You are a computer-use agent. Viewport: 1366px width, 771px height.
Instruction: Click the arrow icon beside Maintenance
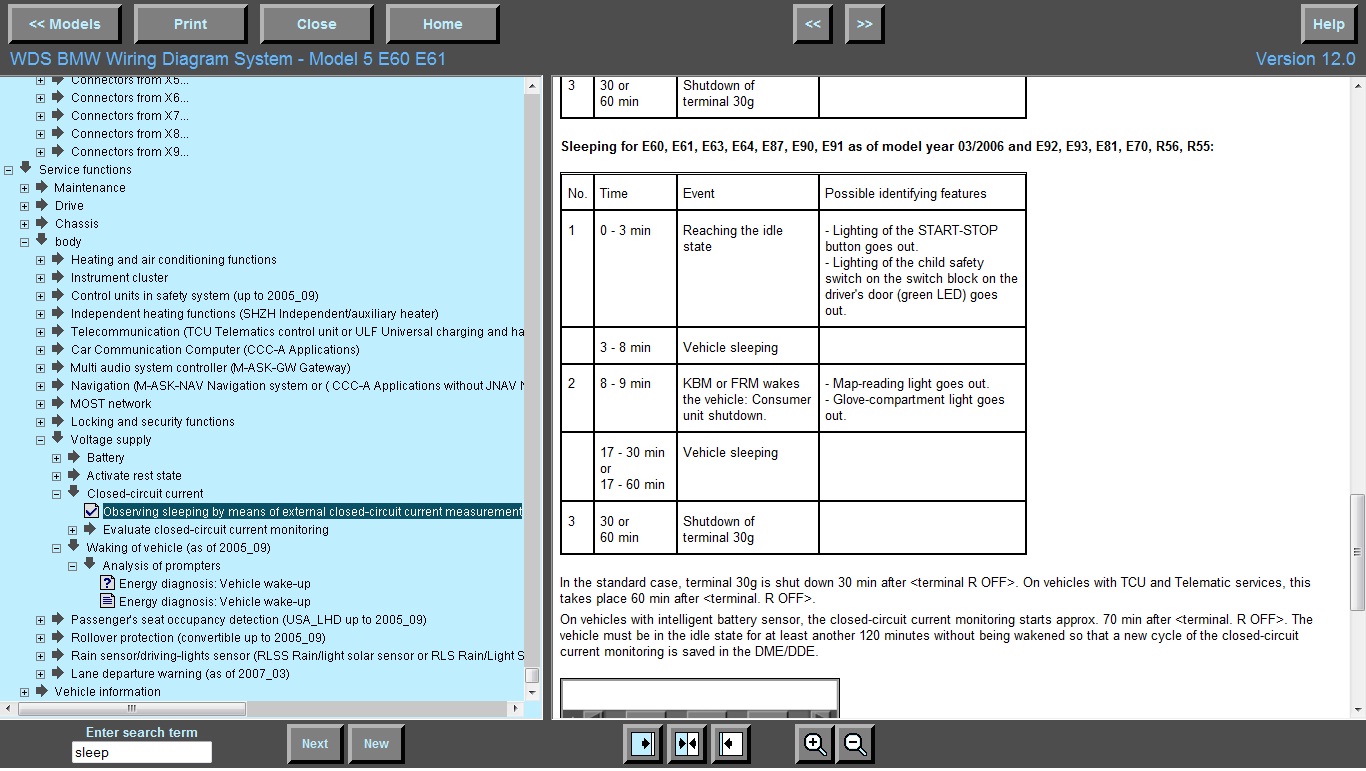click(x=42, y=186)
